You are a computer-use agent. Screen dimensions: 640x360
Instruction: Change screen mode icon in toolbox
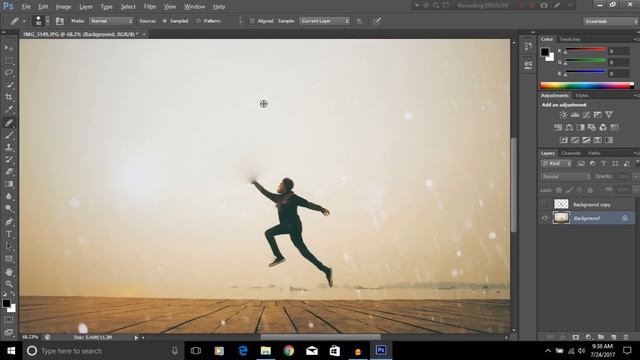(x=9, y=332)
